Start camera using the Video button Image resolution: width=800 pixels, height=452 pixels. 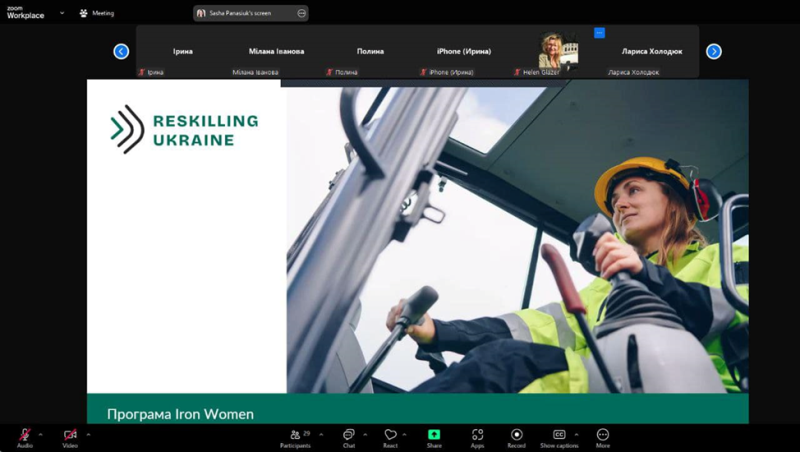point(70,435)
